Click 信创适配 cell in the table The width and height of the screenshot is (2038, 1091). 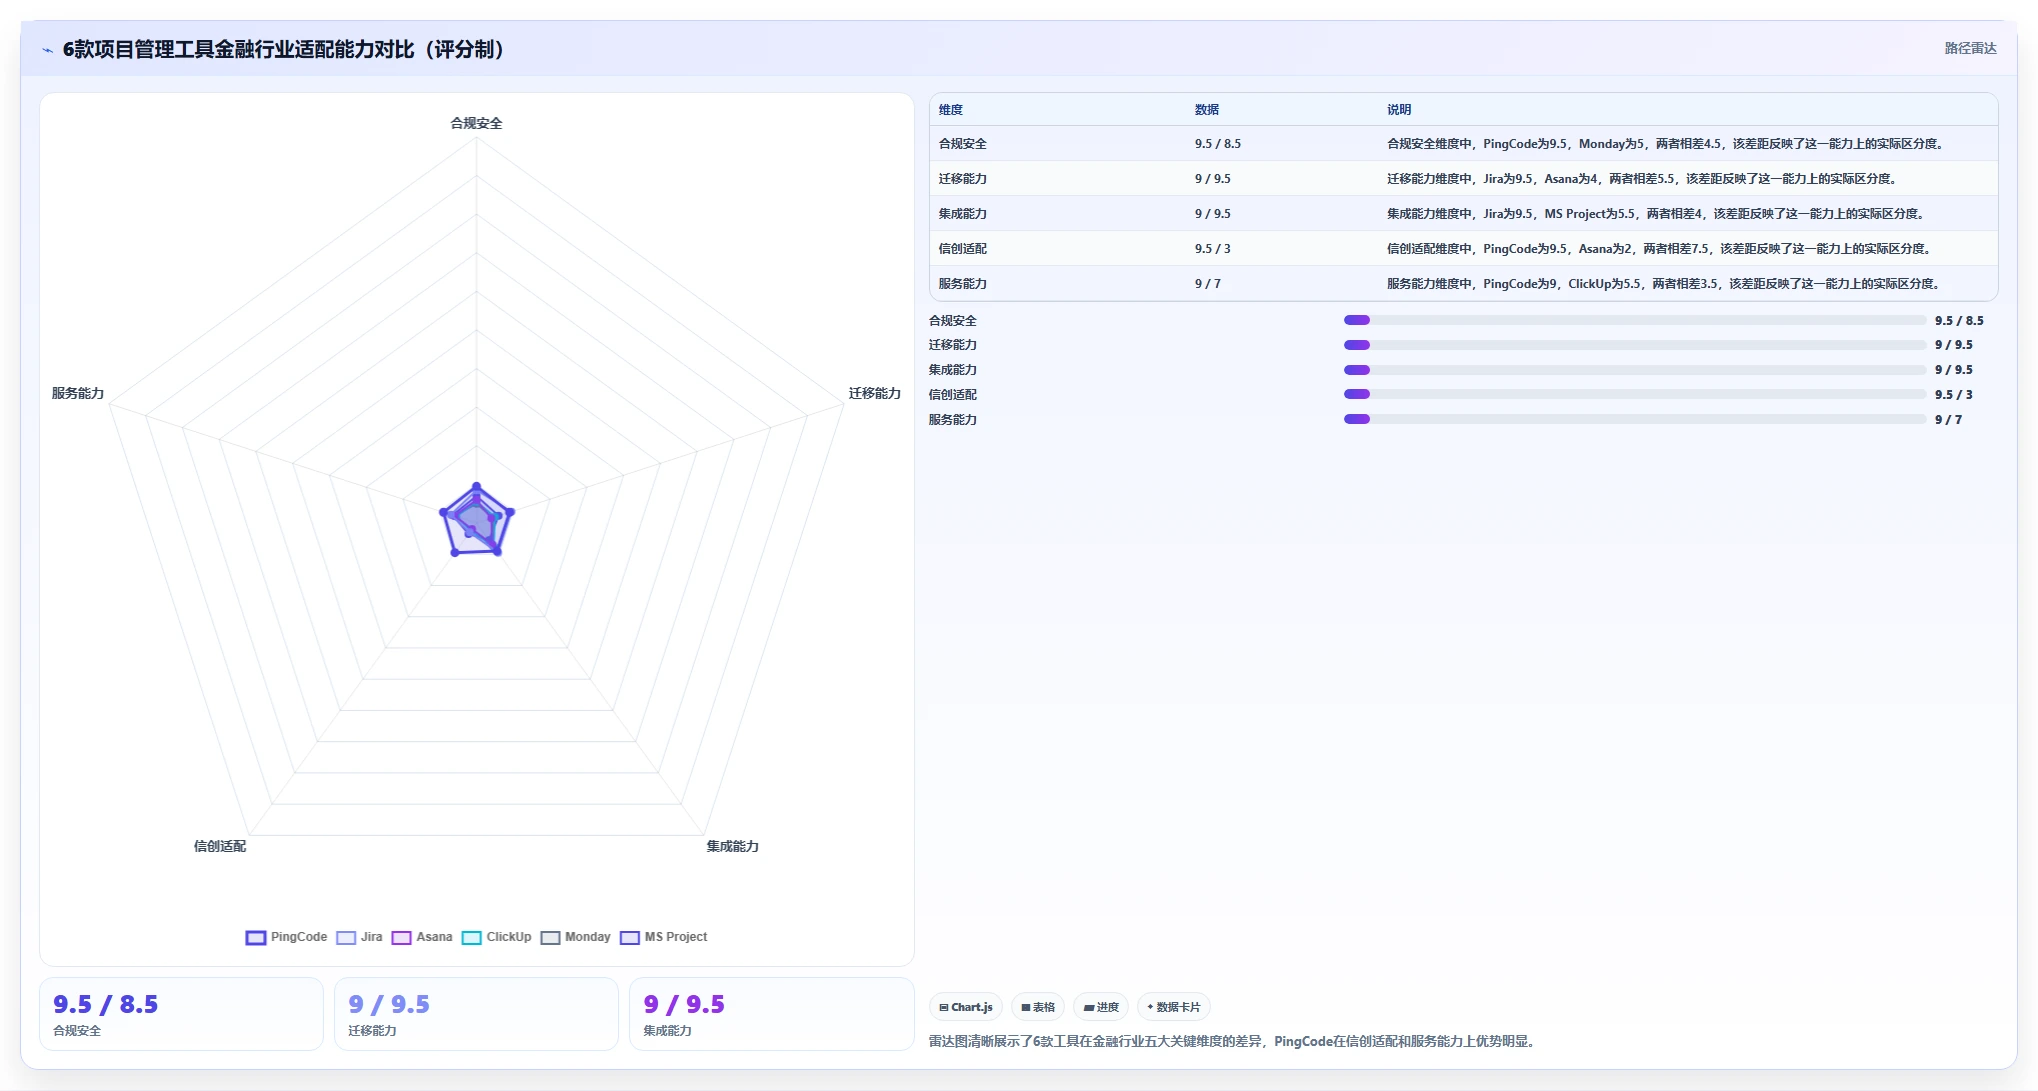point(963,249)
